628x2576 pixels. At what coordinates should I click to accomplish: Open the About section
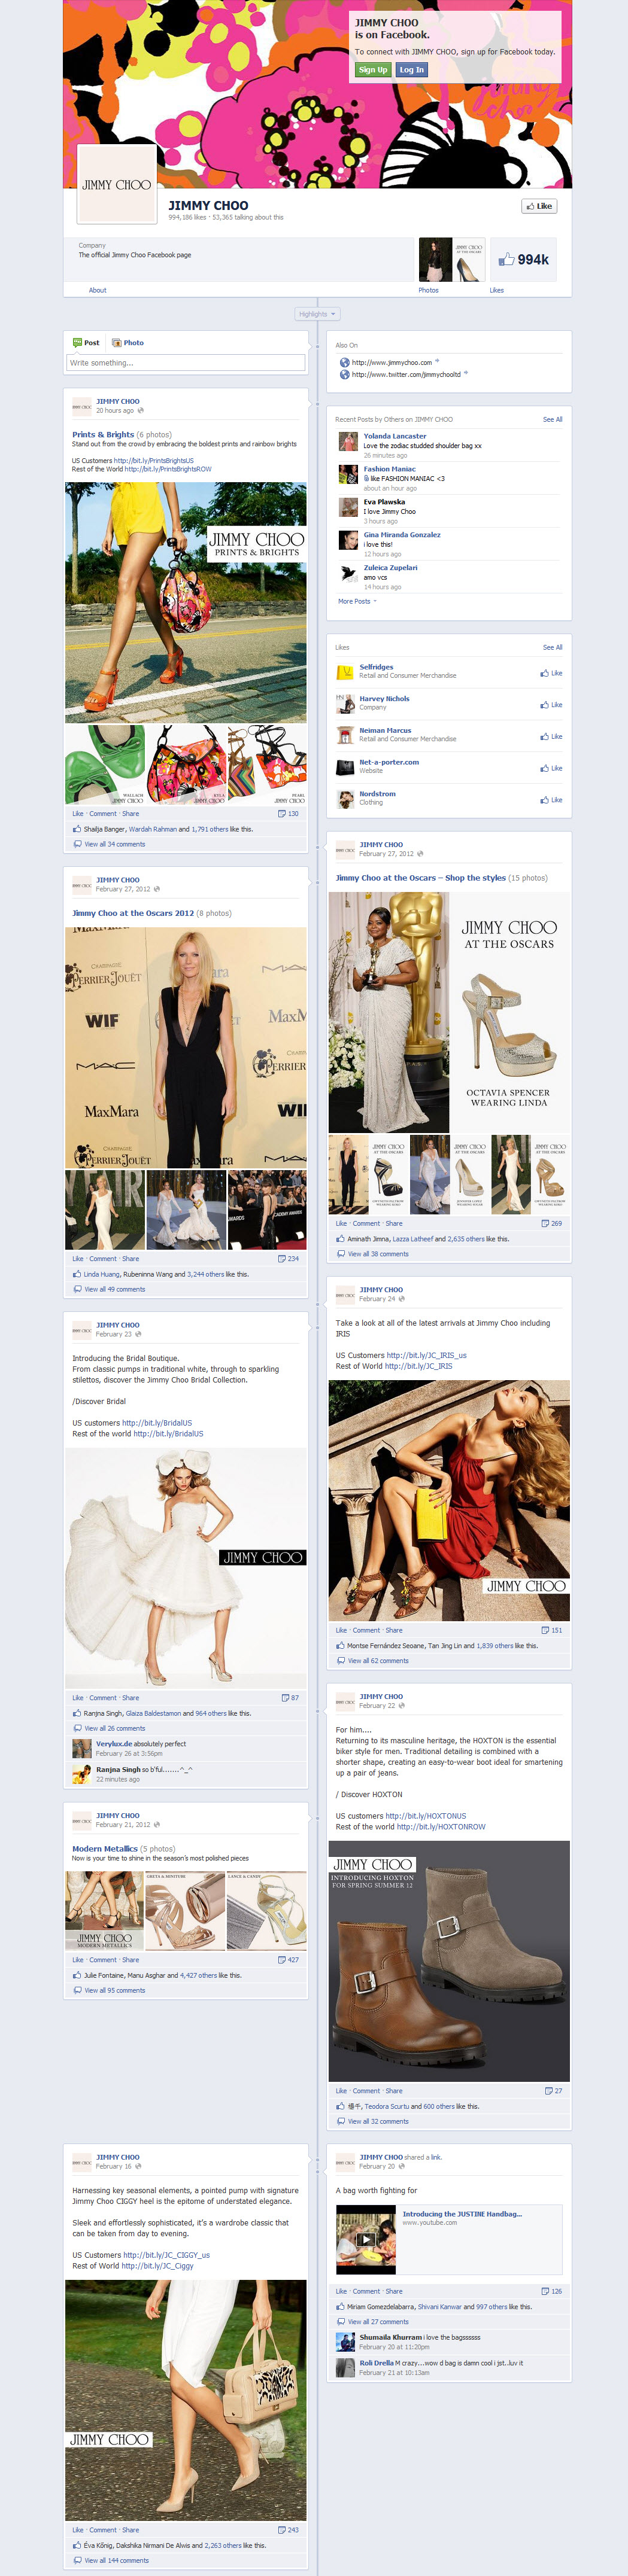(97, 290)
